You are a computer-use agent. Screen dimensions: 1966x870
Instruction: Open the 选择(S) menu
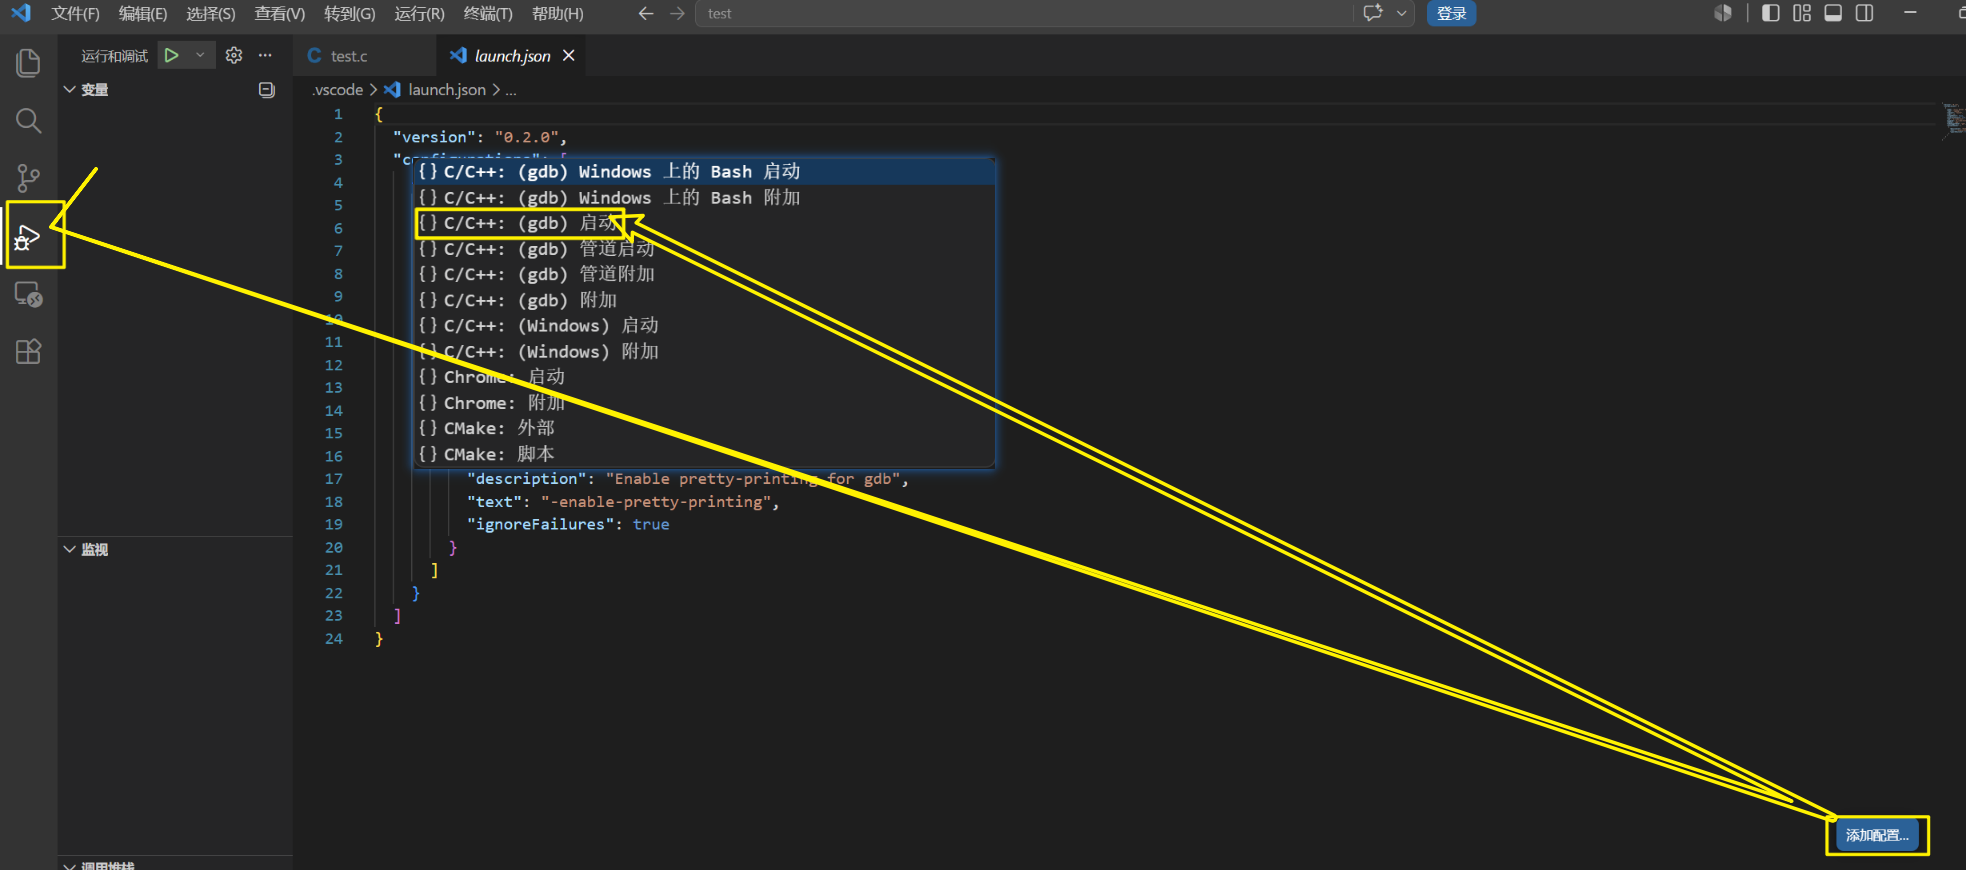click(211, 13)
